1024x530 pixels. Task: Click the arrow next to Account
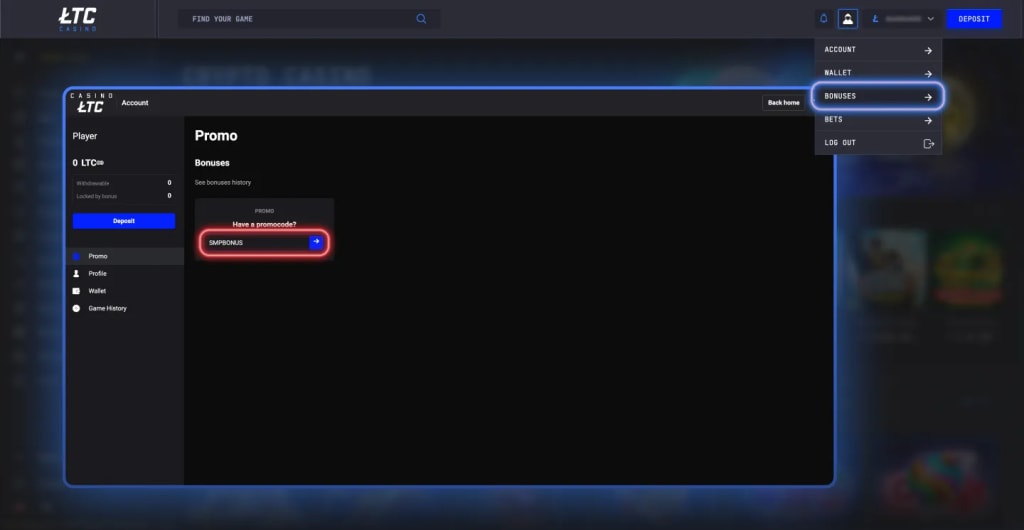click(928, 50)
